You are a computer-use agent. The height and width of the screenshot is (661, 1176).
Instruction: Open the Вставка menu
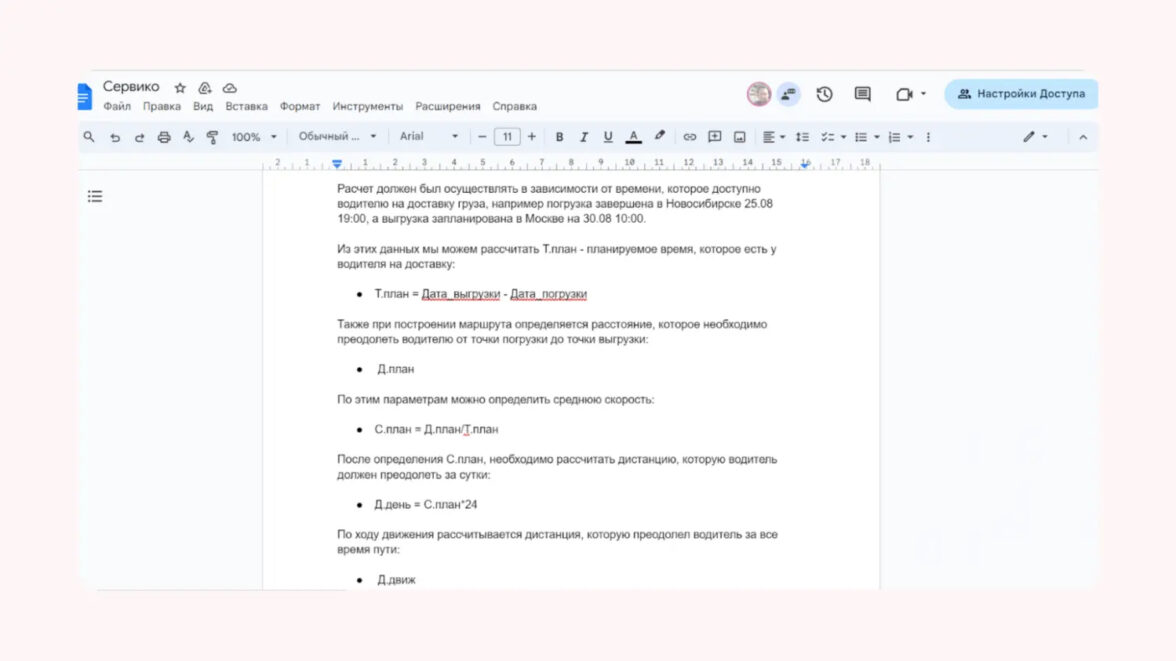246,106
